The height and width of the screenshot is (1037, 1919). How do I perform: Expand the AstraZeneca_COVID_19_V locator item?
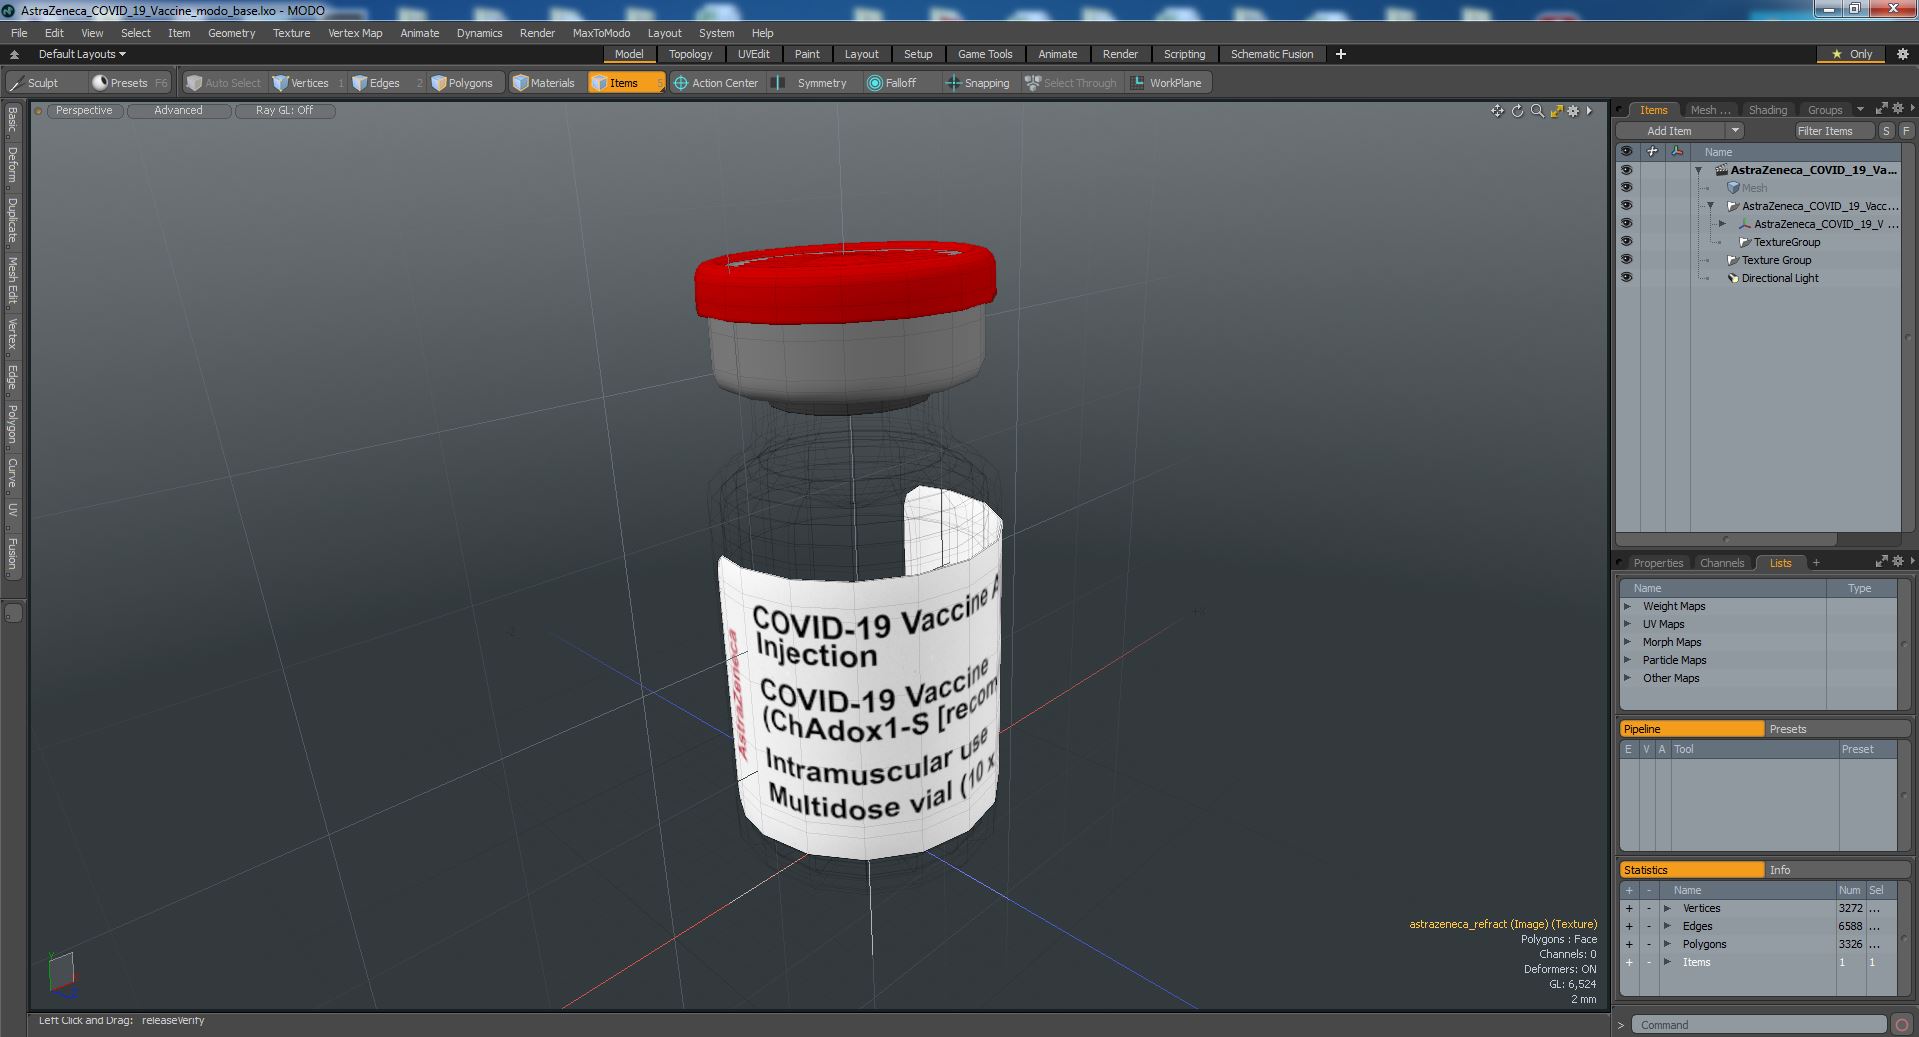tap(1722, 224)
